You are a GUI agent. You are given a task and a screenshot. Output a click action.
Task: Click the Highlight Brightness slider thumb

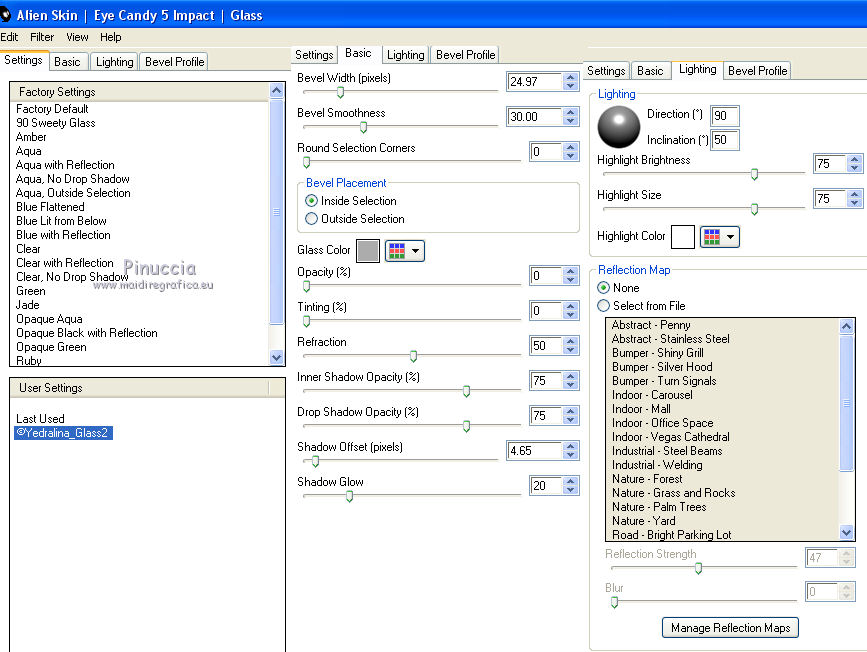point(754,174)
